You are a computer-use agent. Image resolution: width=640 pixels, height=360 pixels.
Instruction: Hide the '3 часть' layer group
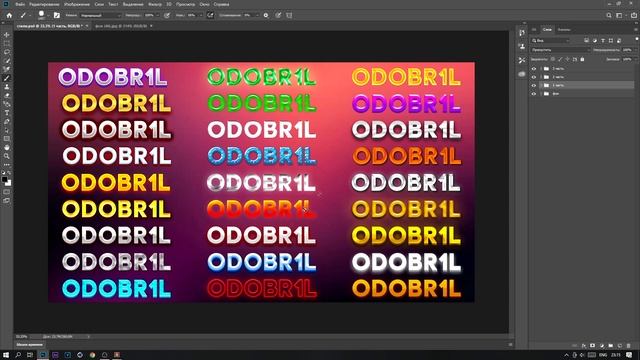point(533,69)
